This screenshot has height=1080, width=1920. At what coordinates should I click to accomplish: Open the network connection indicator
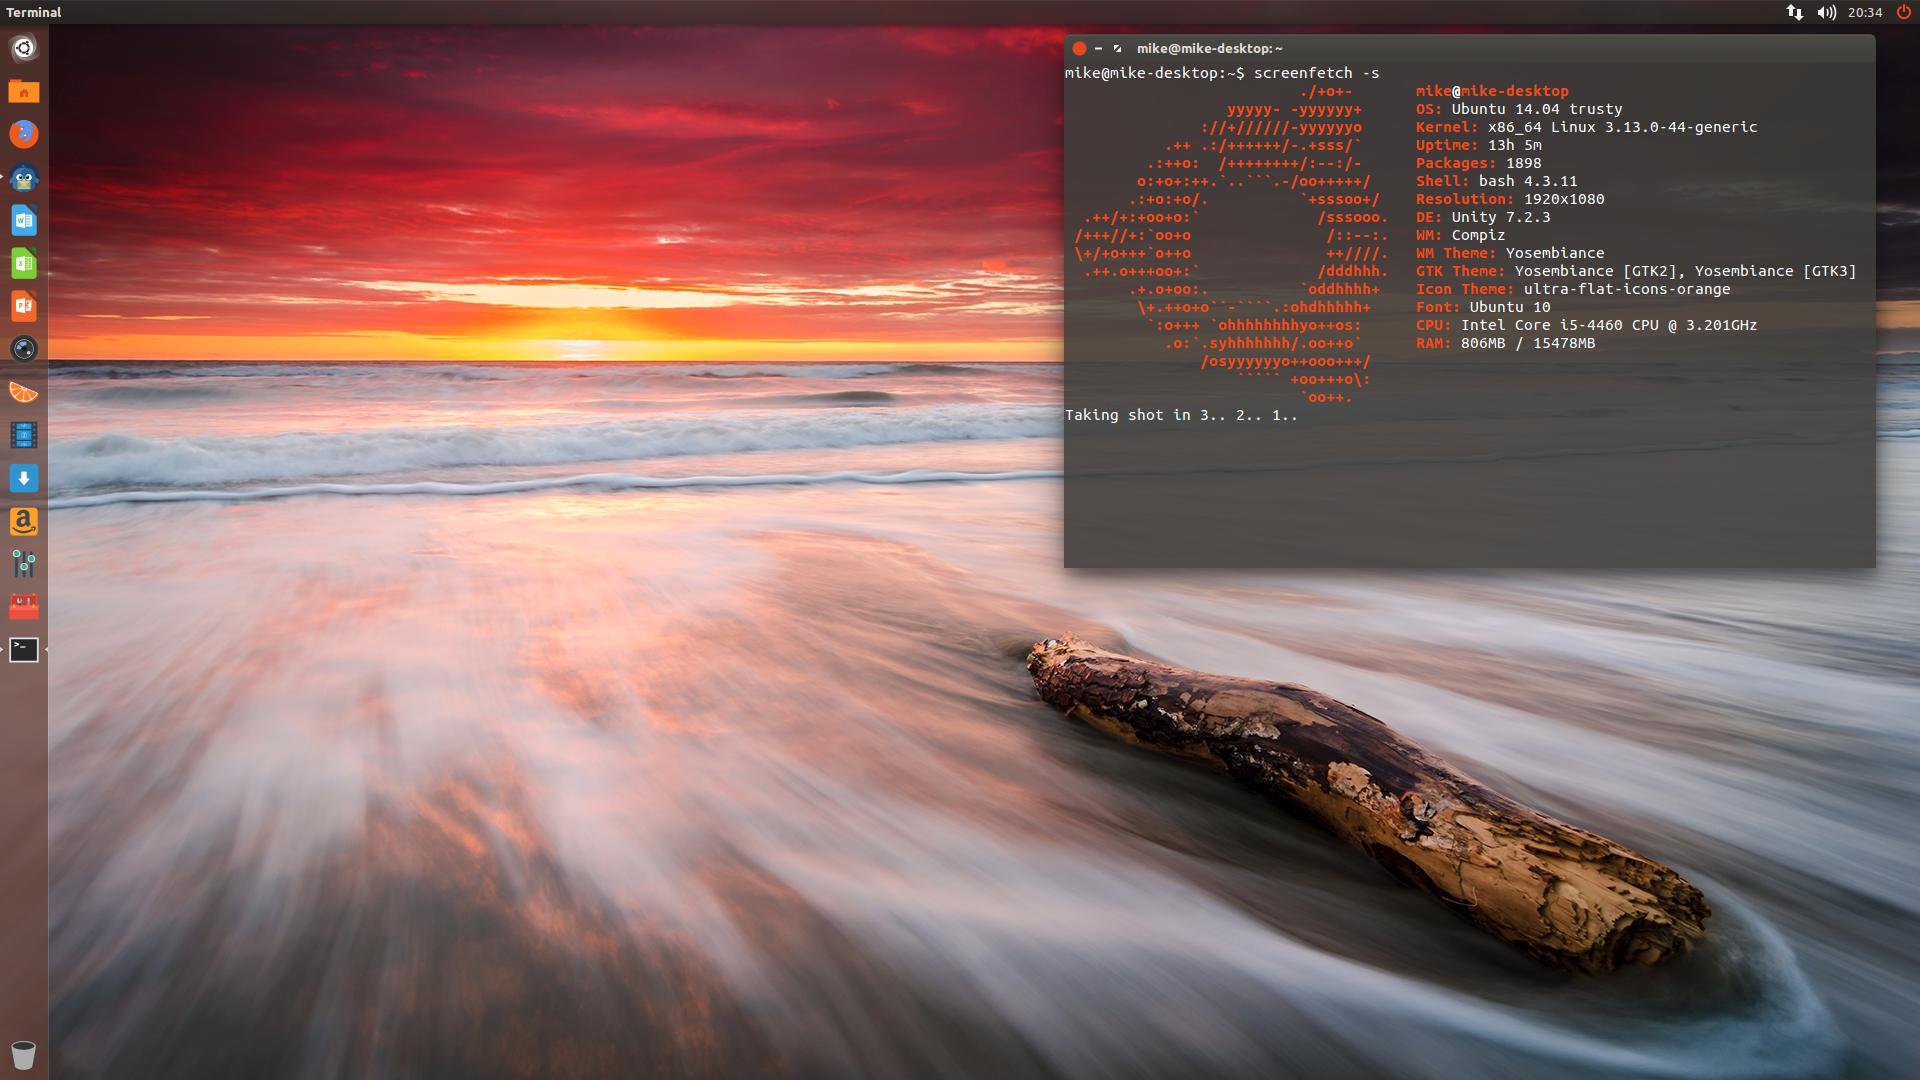click(x=1794, y=12)
